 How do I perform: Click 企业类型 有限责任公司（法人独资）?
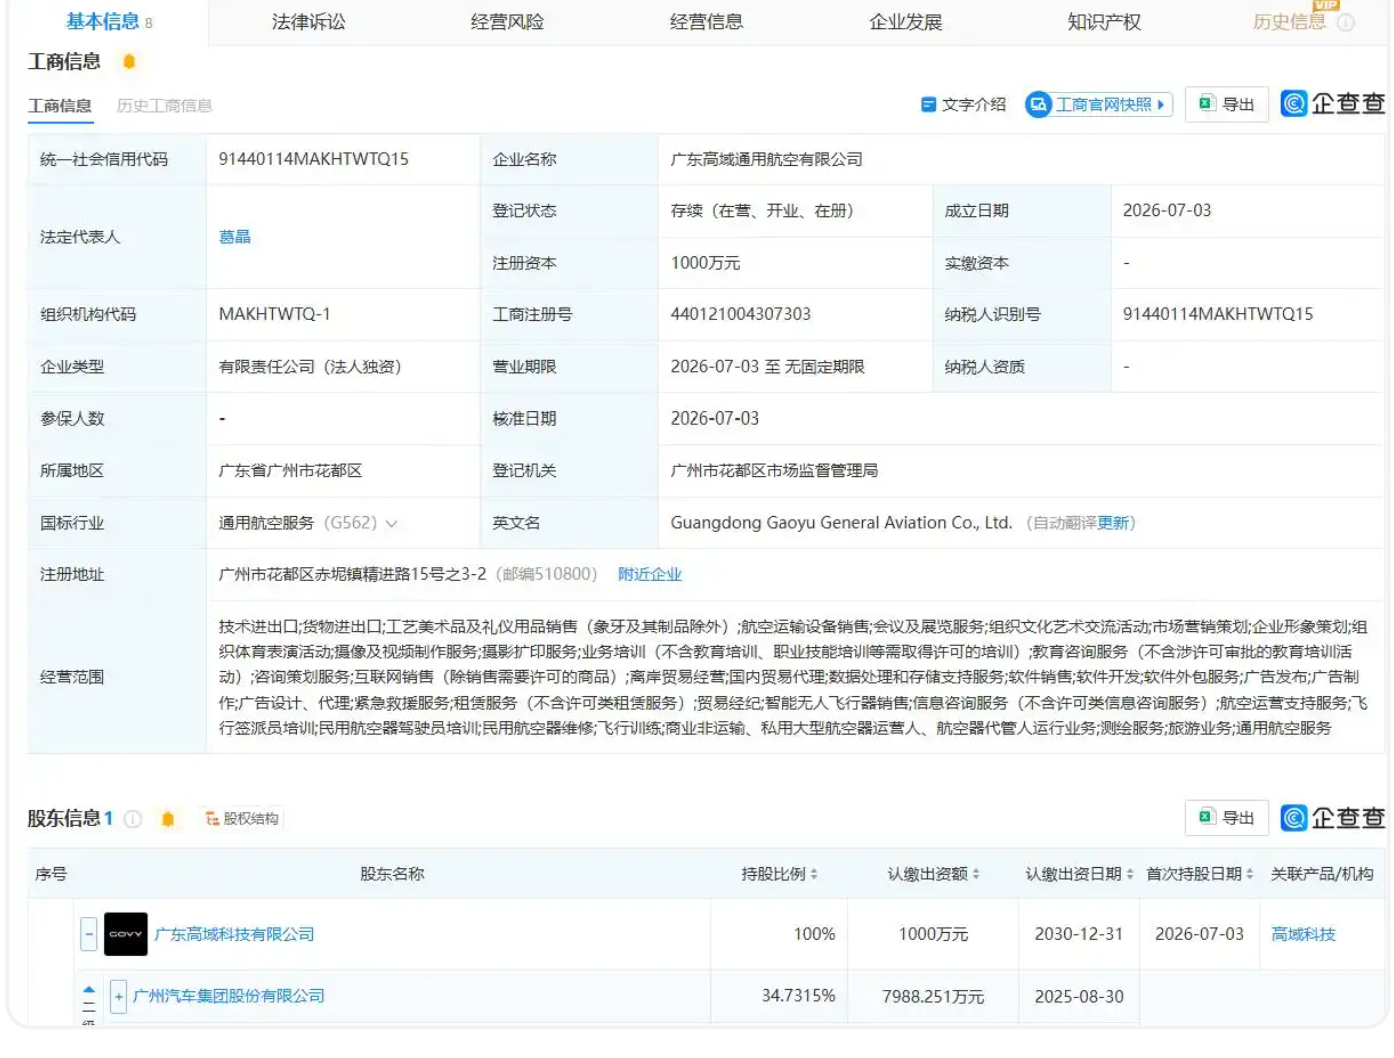tap(310, 367)
